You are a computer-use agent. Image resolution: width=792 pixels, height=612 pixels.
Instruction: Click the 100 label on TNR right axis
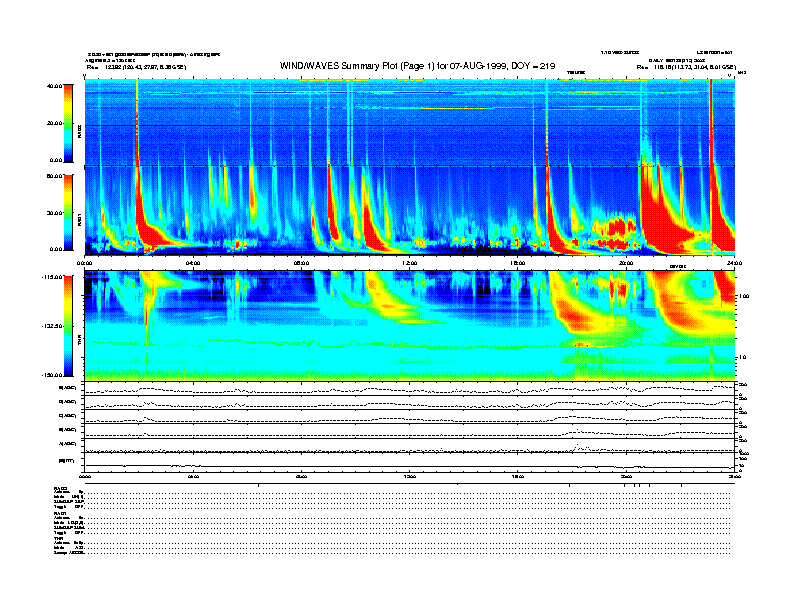744,296
